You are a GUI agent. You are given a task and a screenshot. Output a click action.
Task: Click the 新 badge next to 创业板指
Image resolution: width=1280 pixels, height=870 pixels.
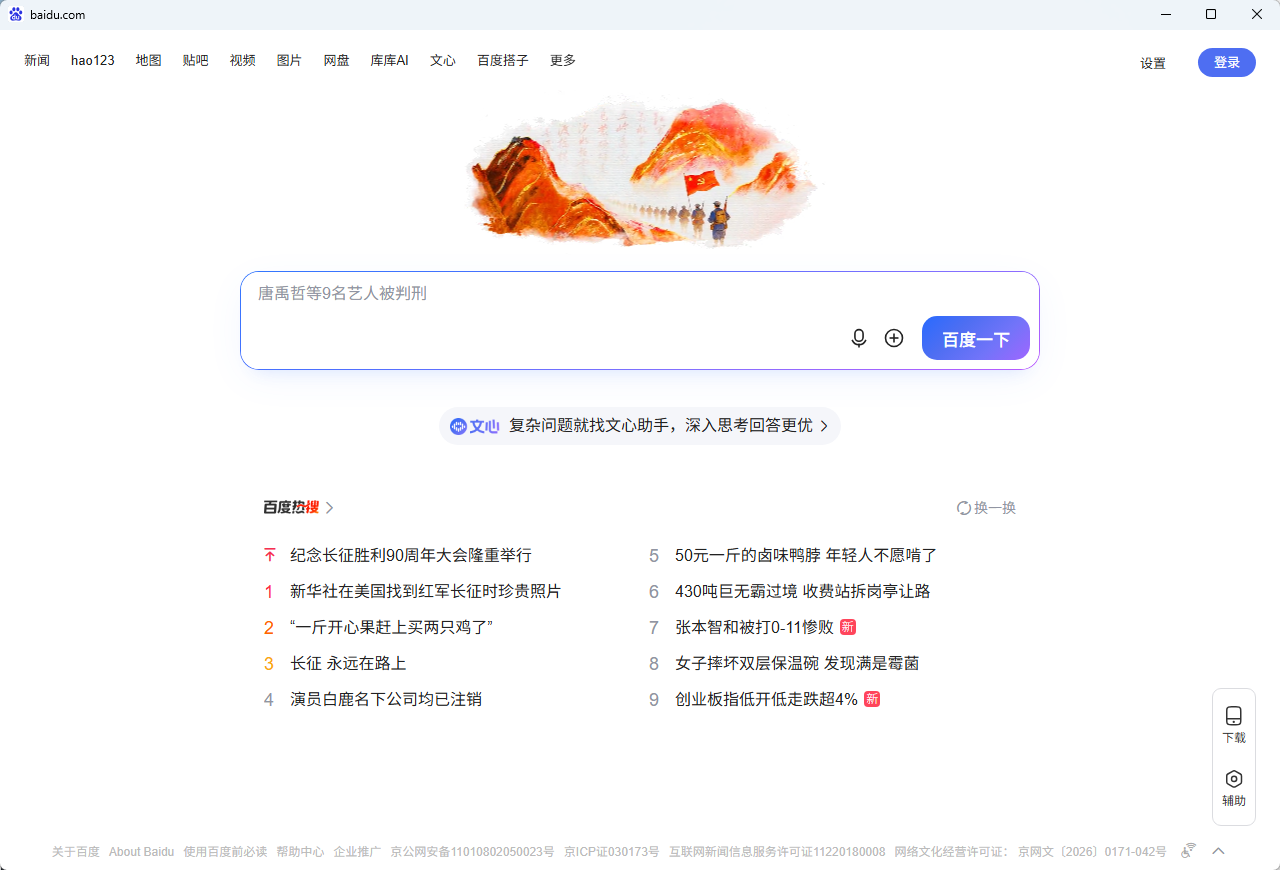click(872, 699)
